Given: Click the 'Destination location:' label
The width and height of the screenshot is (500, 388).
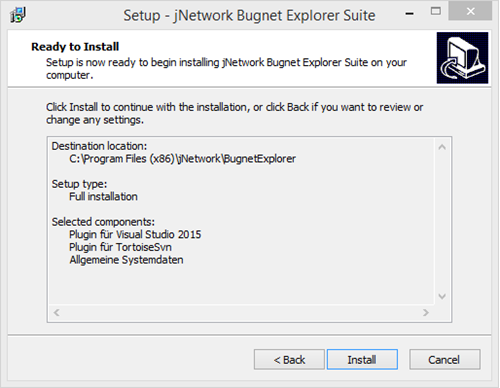Looking at the screenshot, I should (x=99, y=146).
